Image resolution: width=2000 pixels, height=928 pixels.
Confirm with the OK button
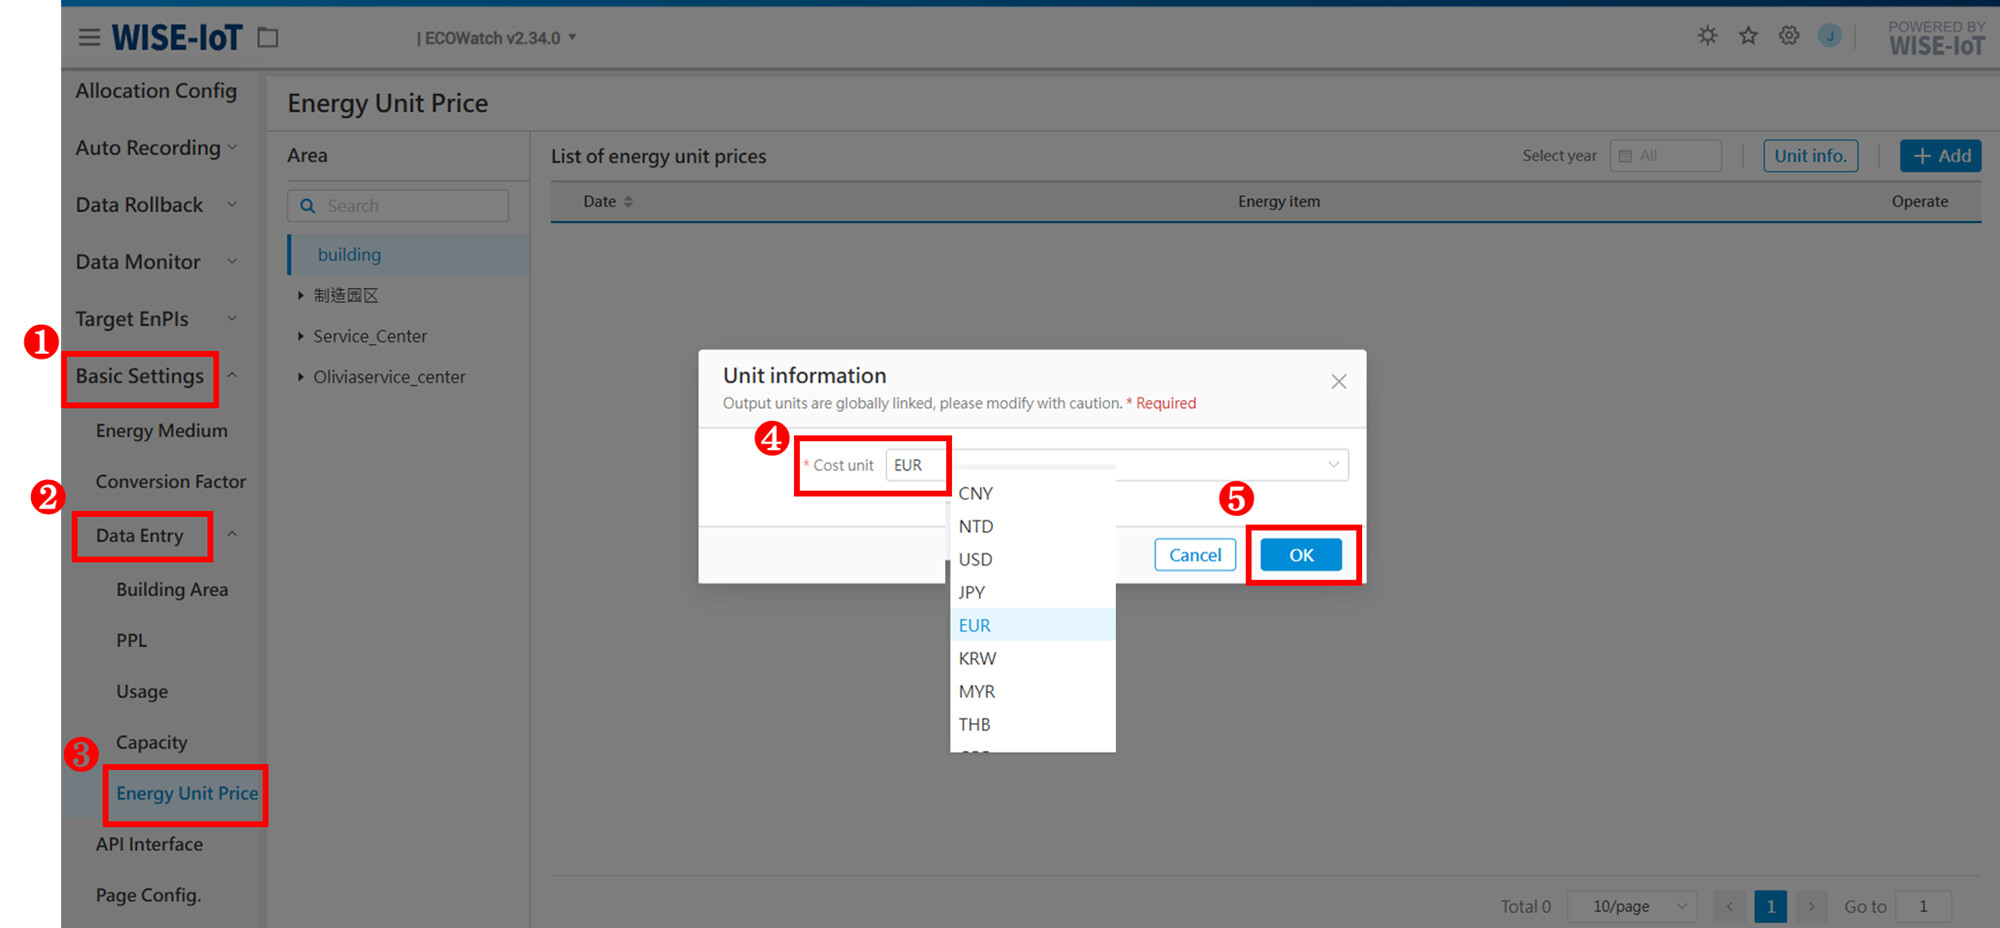[1301, 555]
